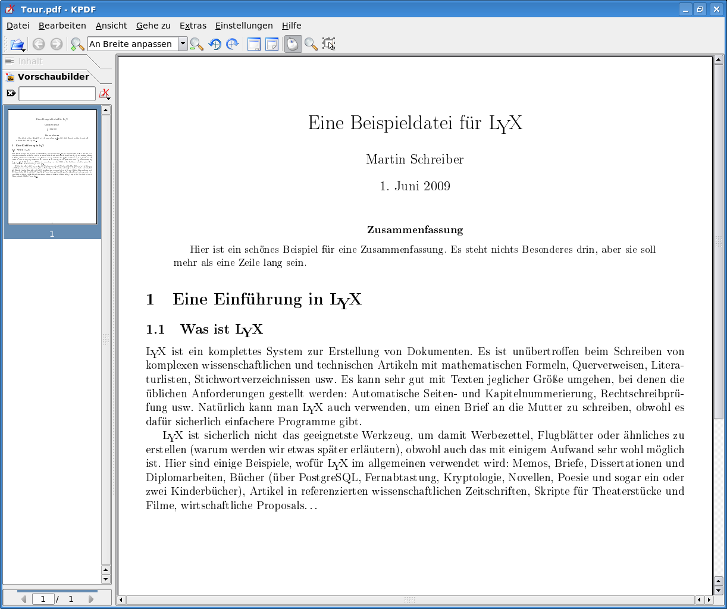Click the thumbnail panel scroll down arrow
727x609 pixels.
click(106, 579)
